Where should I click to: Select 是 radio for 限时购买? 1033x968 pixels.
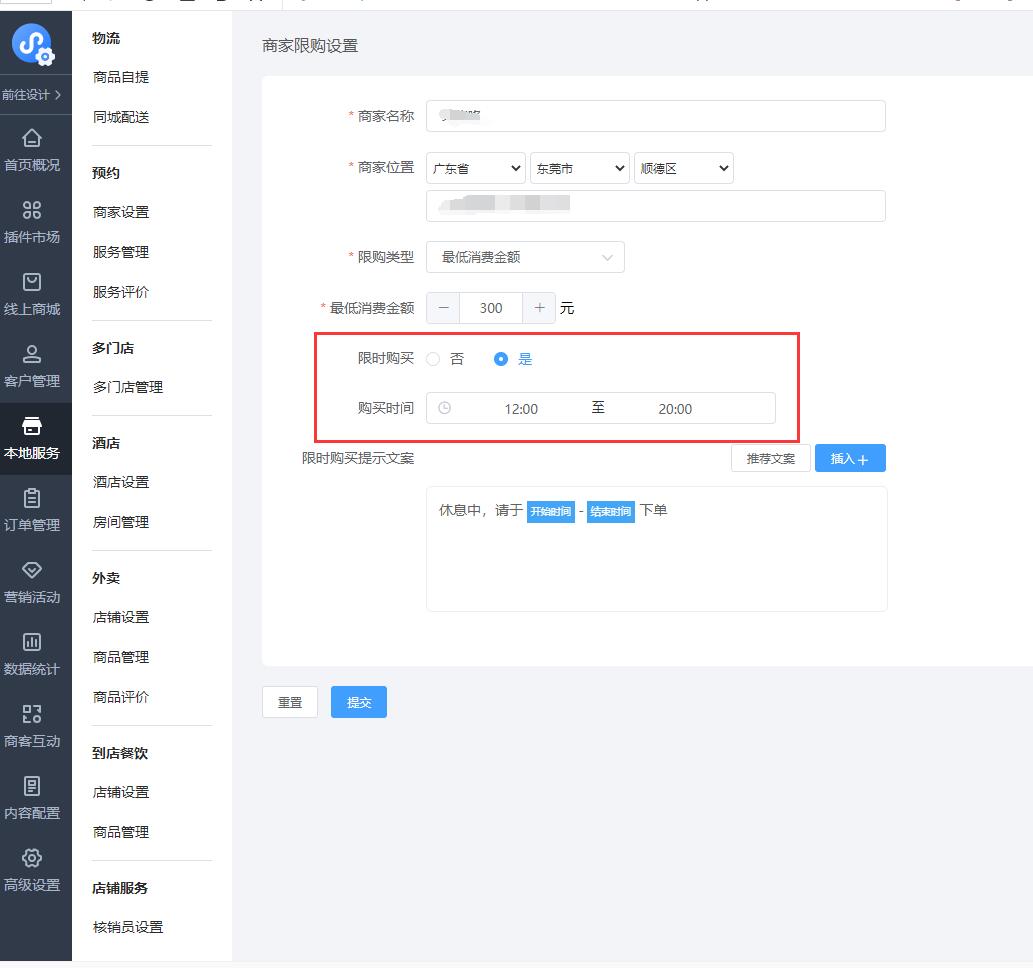pyautogui.click(x=502, y=359)
